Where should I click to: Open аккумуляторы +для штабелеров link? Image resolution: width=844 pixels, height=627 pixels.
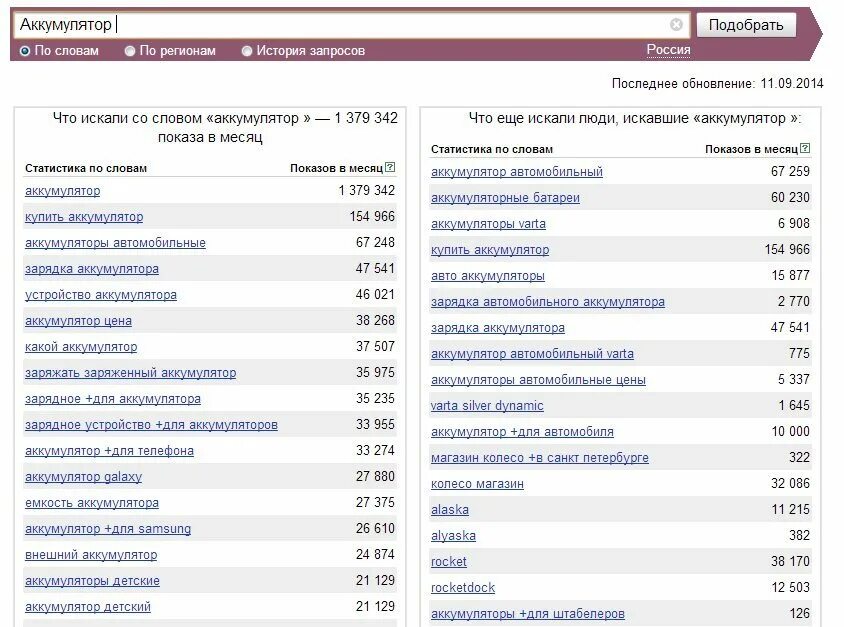point(528,613)
